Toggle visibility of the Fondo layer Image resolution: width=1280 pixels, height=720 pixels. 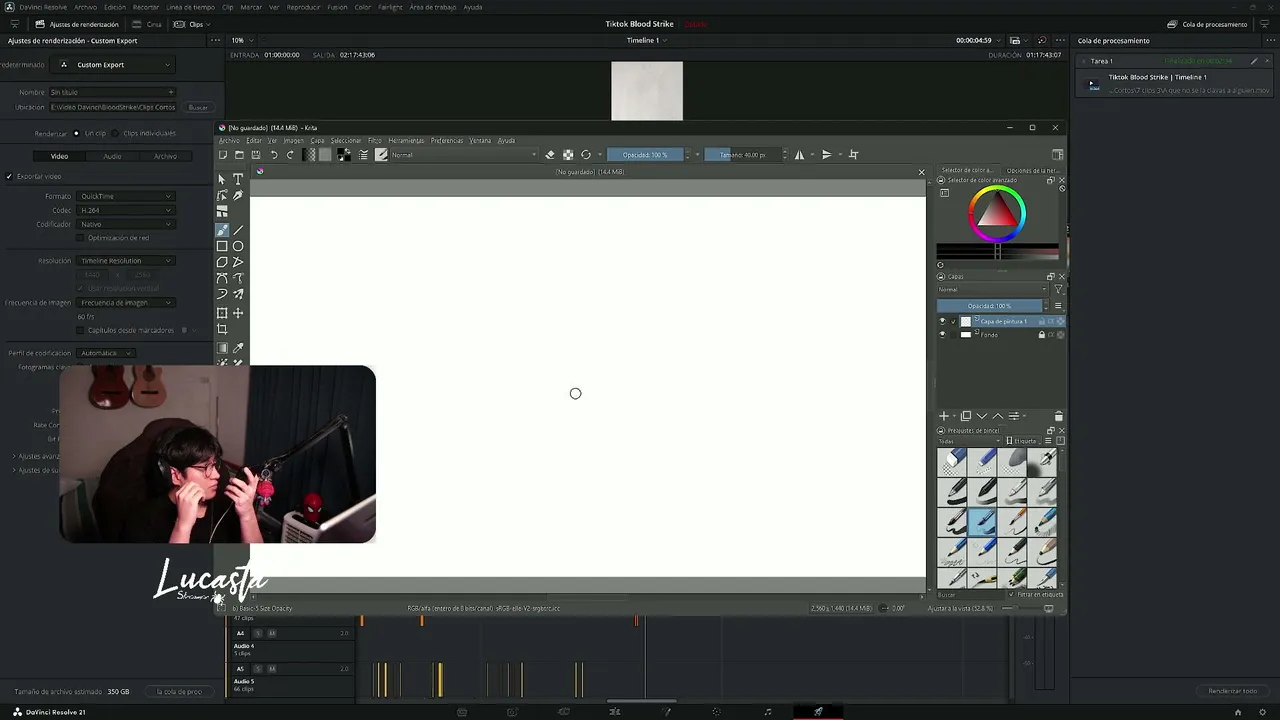[942, 335]
